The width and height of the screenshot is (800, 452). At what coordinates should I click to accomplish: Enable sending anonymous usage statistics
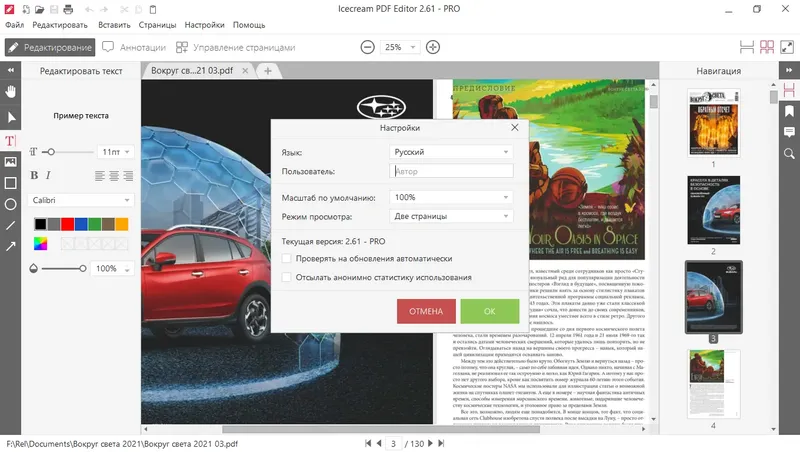click(287, 278)
